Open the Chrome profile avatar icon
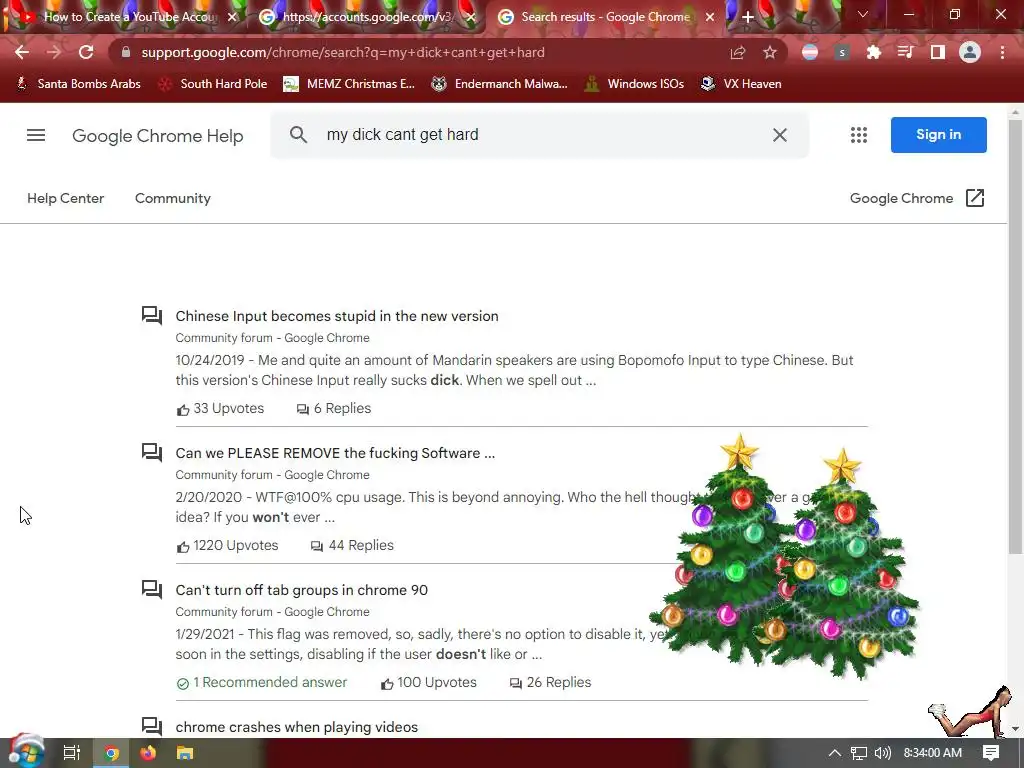This screenshot has width=1024, height=768. [x=970, y=52]
